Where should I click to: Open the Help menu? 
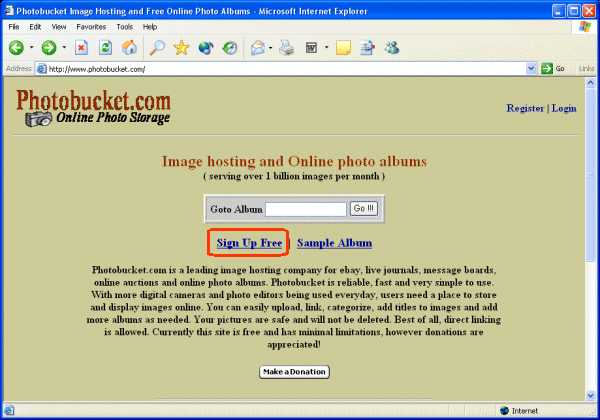click(150, 27)
